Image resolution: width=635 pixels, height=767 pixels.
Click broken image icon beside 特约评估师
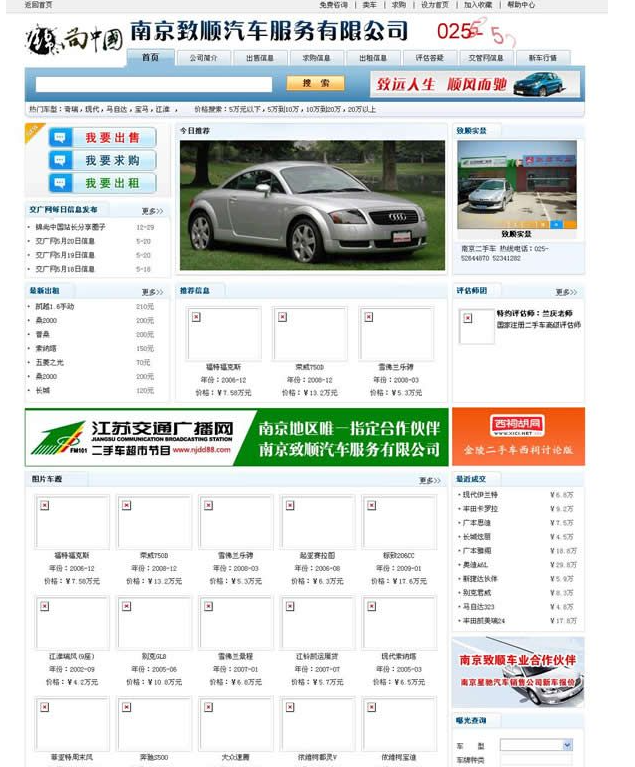tap(468, 318)
